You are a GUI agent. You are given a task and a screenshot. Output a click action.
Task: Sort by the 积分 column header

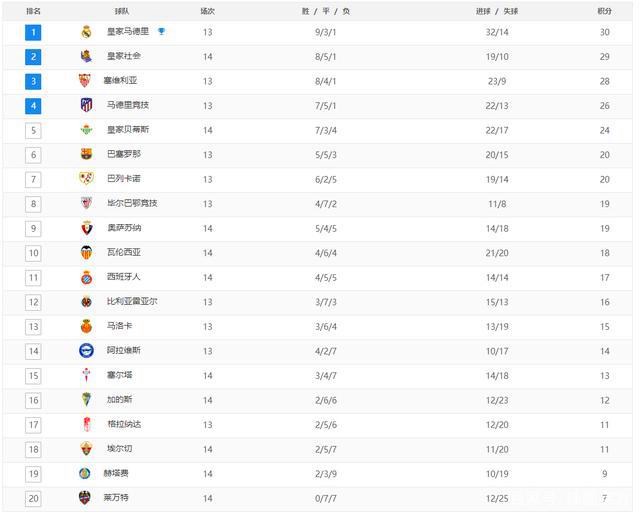pos(604,10)
